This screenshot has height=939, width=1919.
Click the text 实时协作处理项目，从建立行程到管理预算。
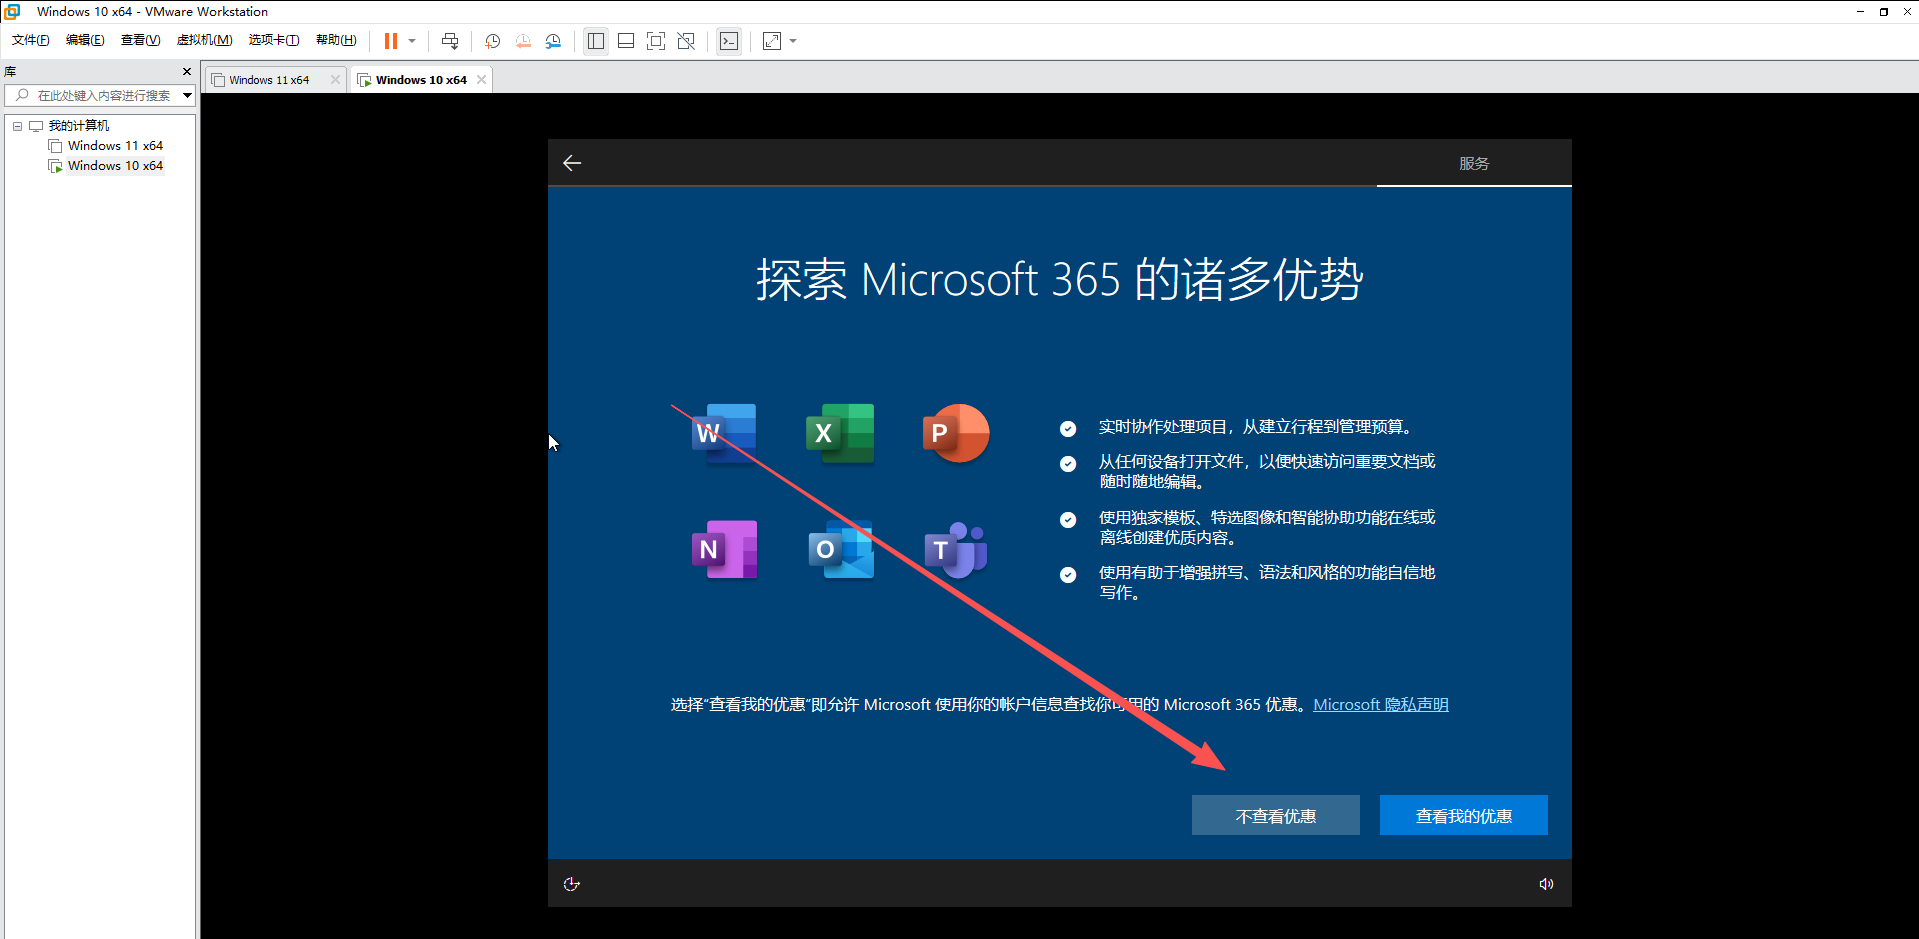tap(1258, 427)
